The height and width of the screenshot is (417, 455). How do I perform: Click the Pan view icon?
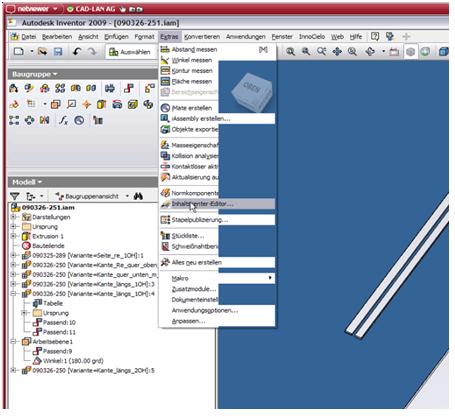pos(337,52)
